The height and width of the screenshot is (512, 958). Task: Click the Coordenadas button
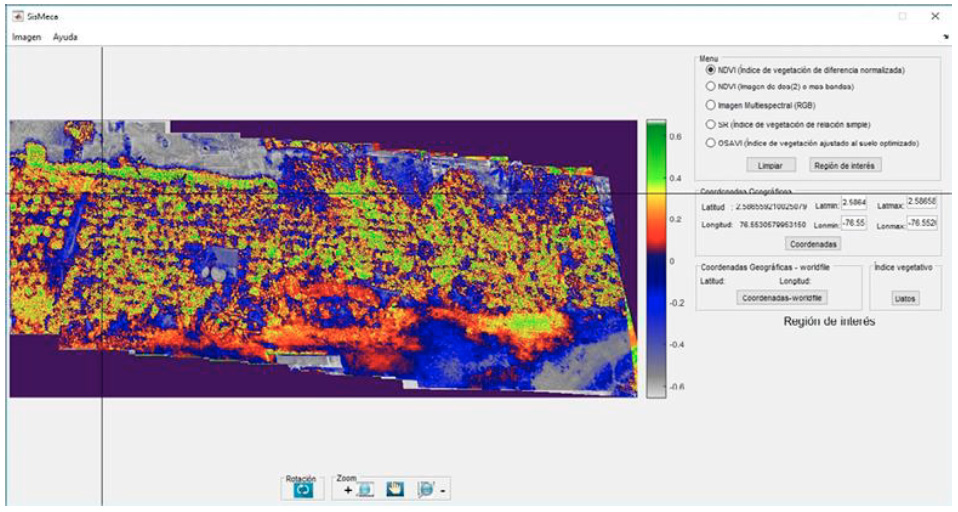pos(813,243)
